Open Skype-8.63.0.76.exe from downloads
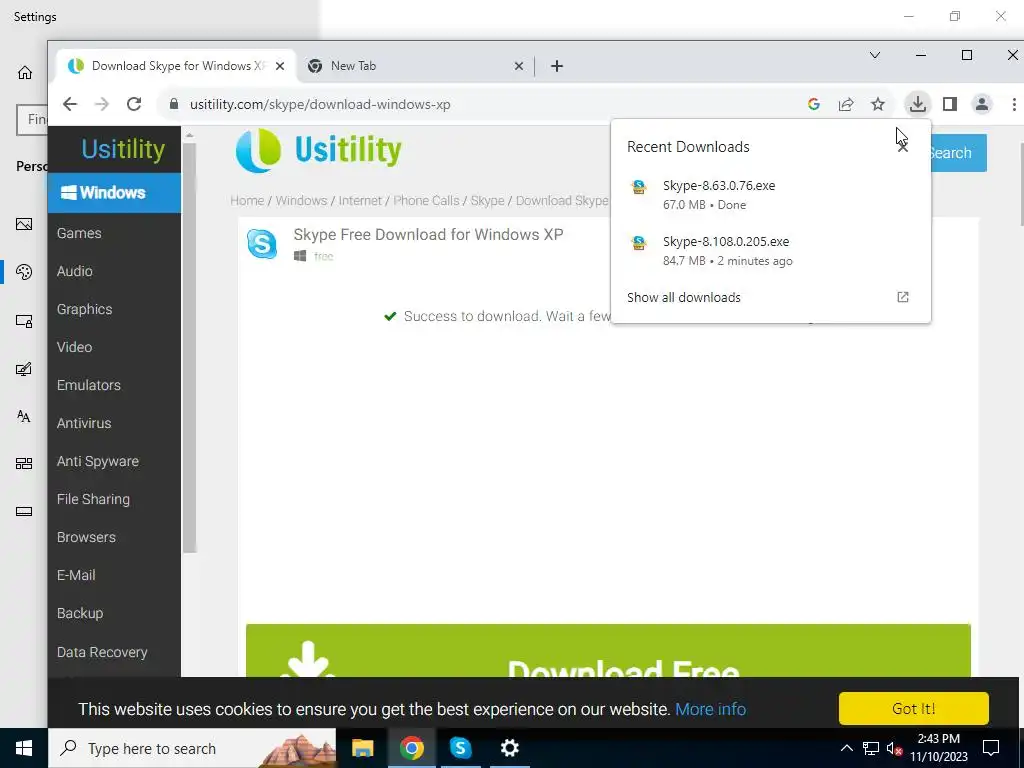Screen dimensions: 1024x768 pos(771,195)
